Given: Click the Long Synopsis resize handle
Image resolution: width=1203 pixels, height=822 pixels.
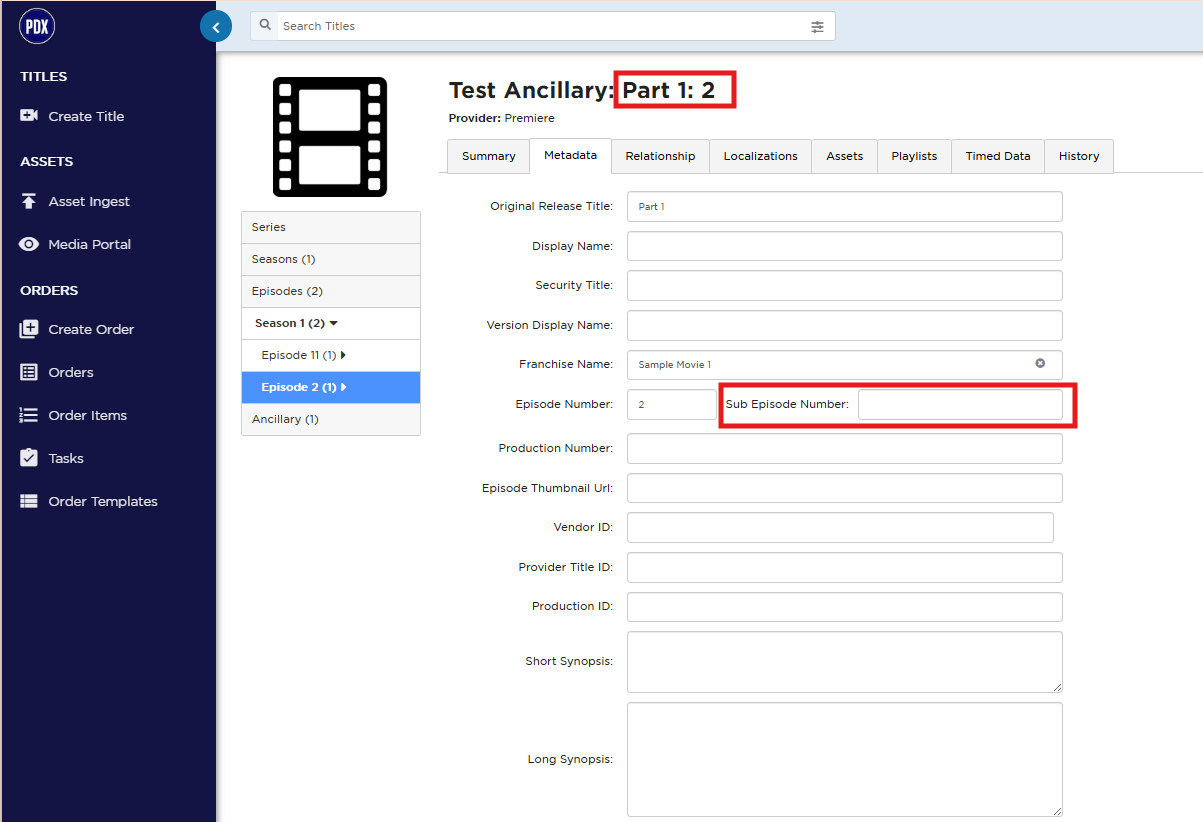Looking at the screenshot, I should coord(1056,811).
